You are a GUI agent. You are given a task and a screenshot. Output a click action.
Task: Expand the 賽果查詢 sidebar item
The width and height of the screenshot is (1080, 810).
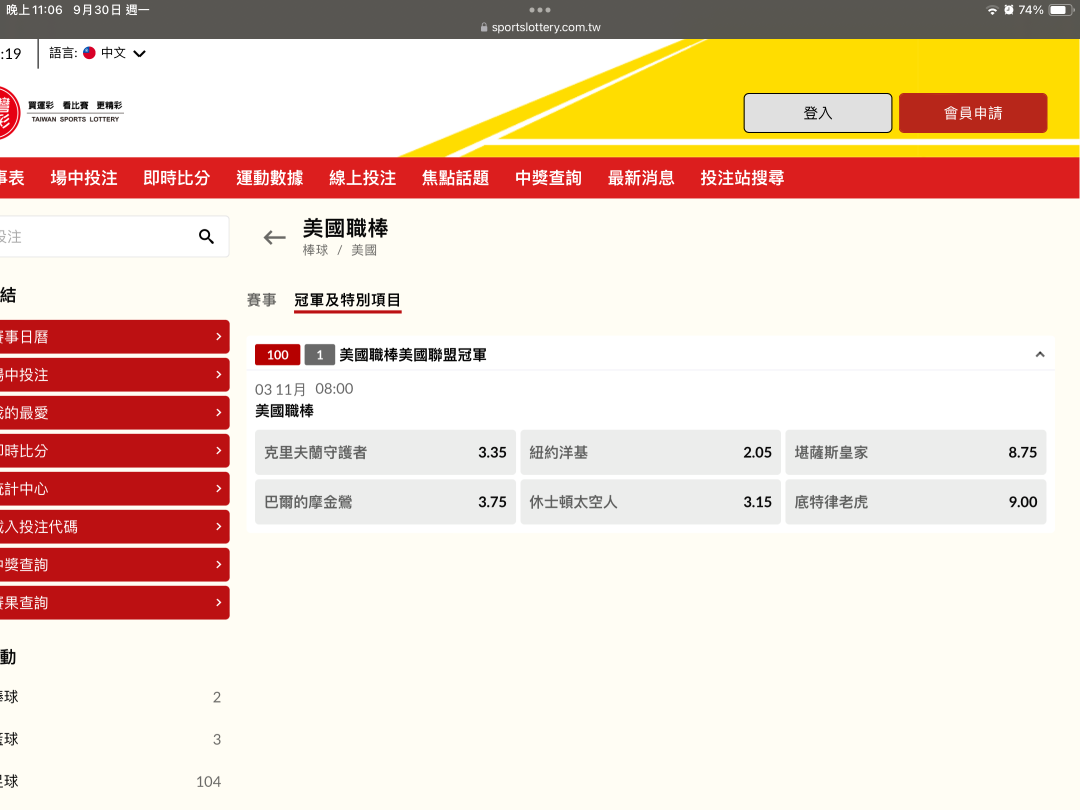(x=114, y=603)
